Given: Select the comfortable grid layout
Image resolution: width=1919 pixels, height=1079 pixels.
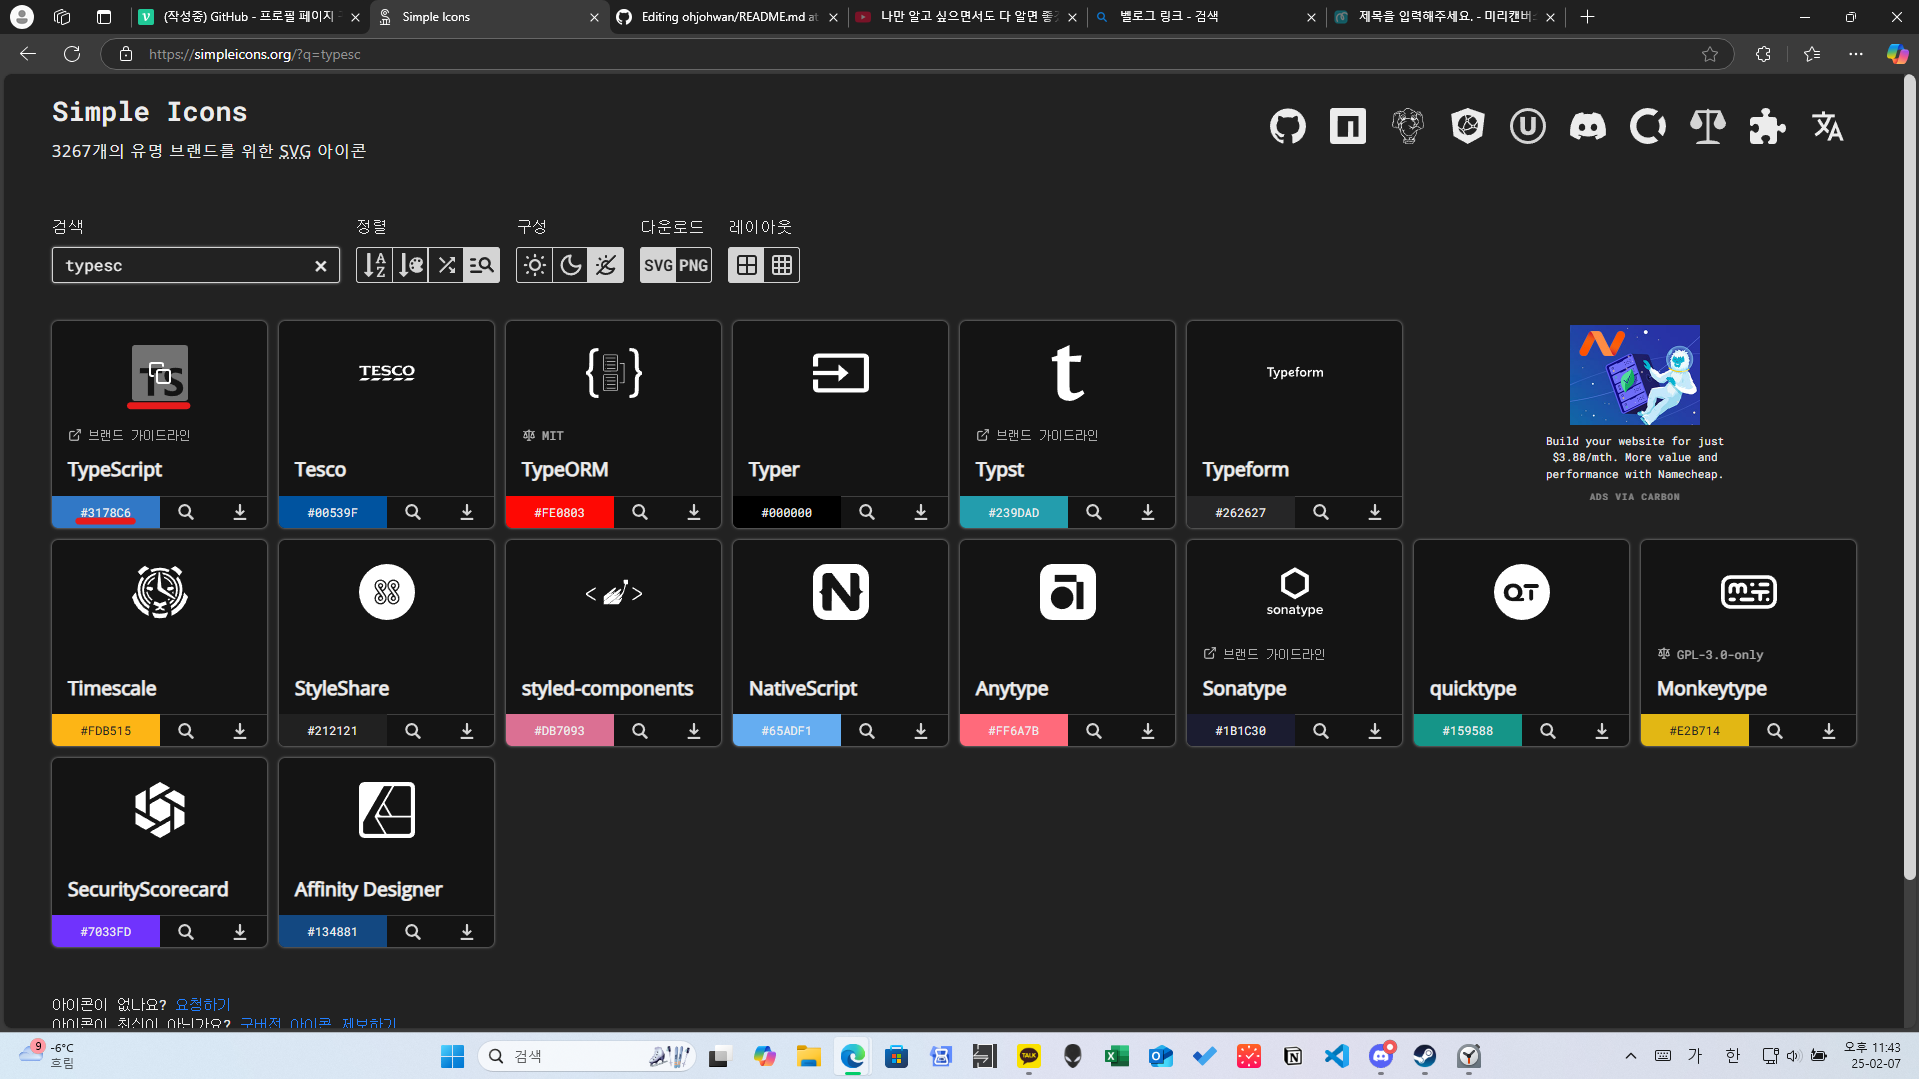Looking at the screenshot, I should pyautogui.click(x=746, y=265).
